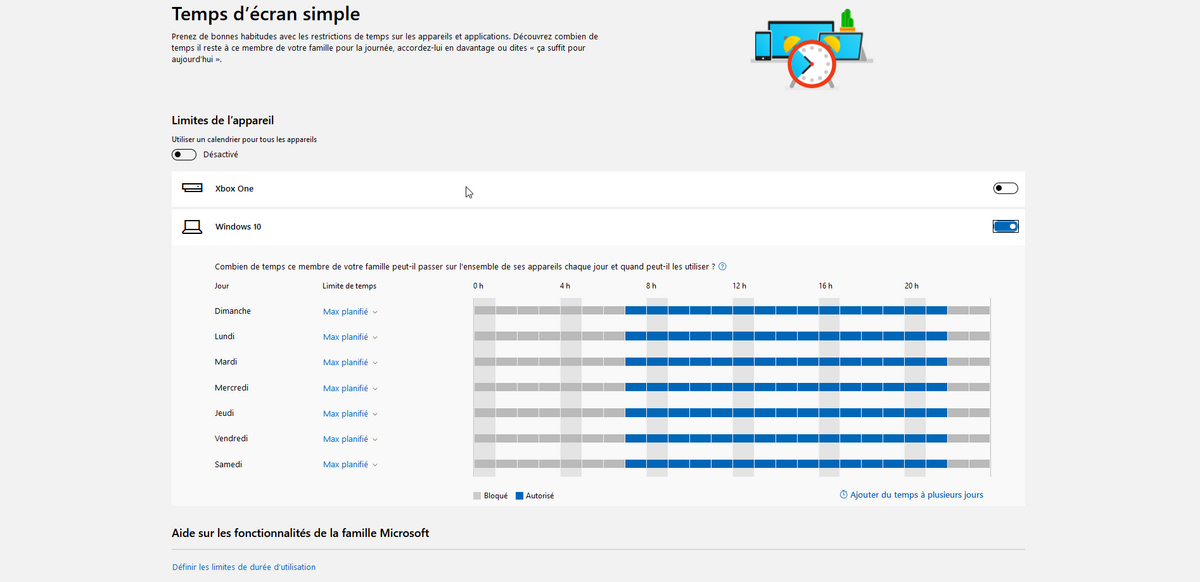Click the Mercredi schedule timeline bar

732,387
